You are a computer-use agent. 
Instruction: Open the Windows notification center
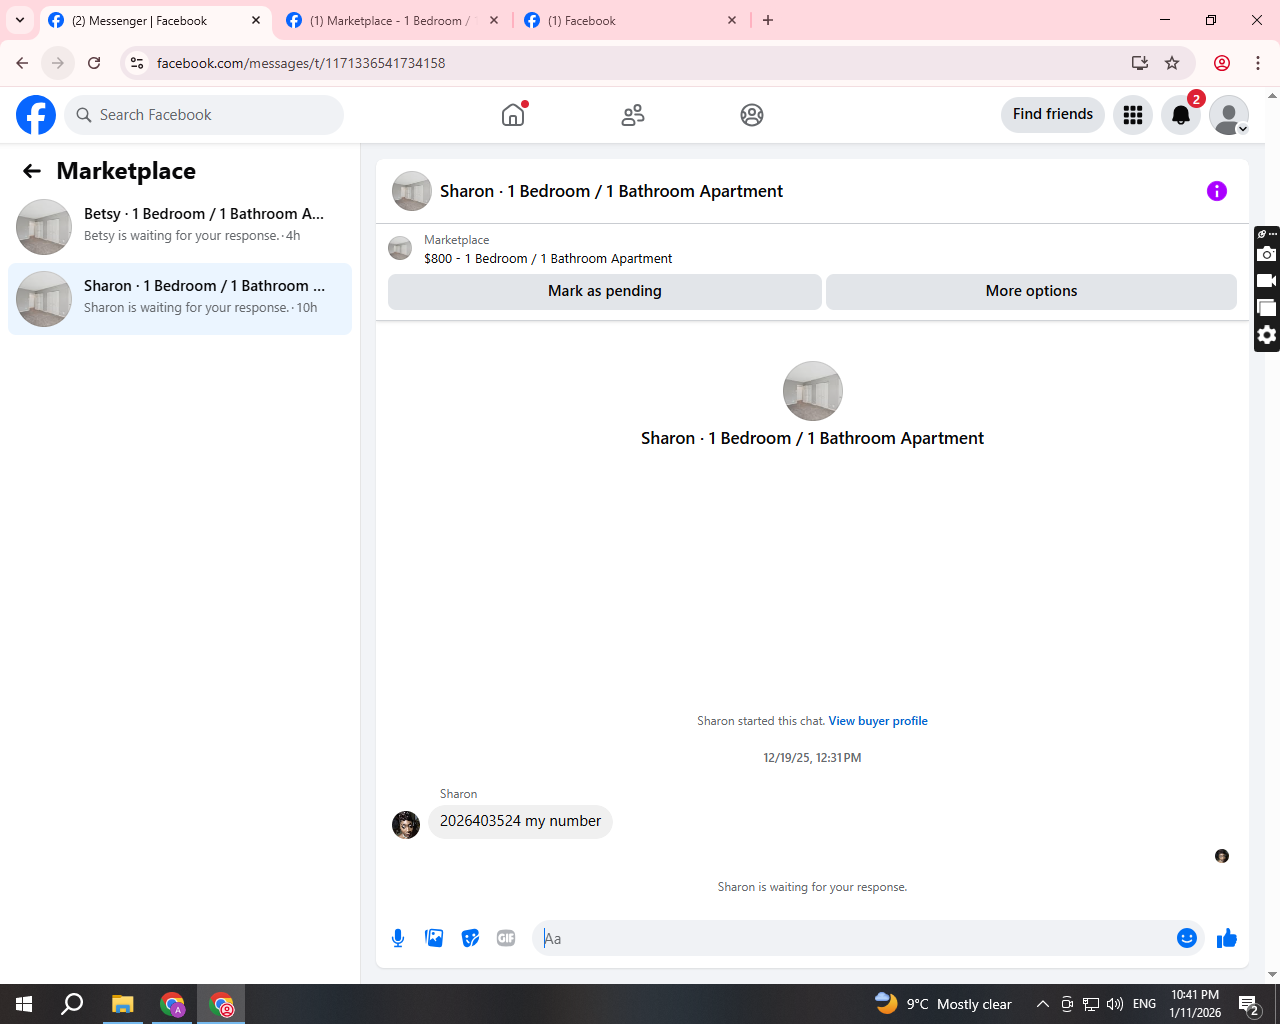pos(1248,1004)
